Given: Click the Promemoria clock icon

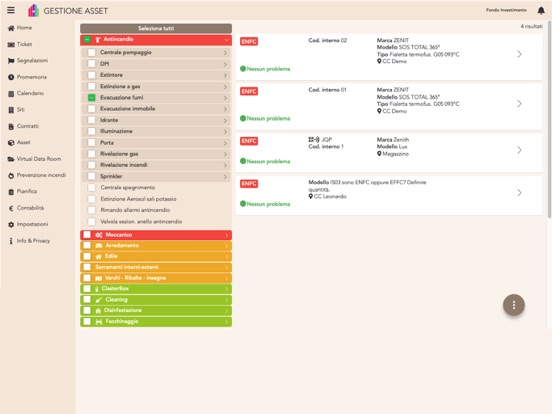Looking at the screenshot, I should point(11,77).
